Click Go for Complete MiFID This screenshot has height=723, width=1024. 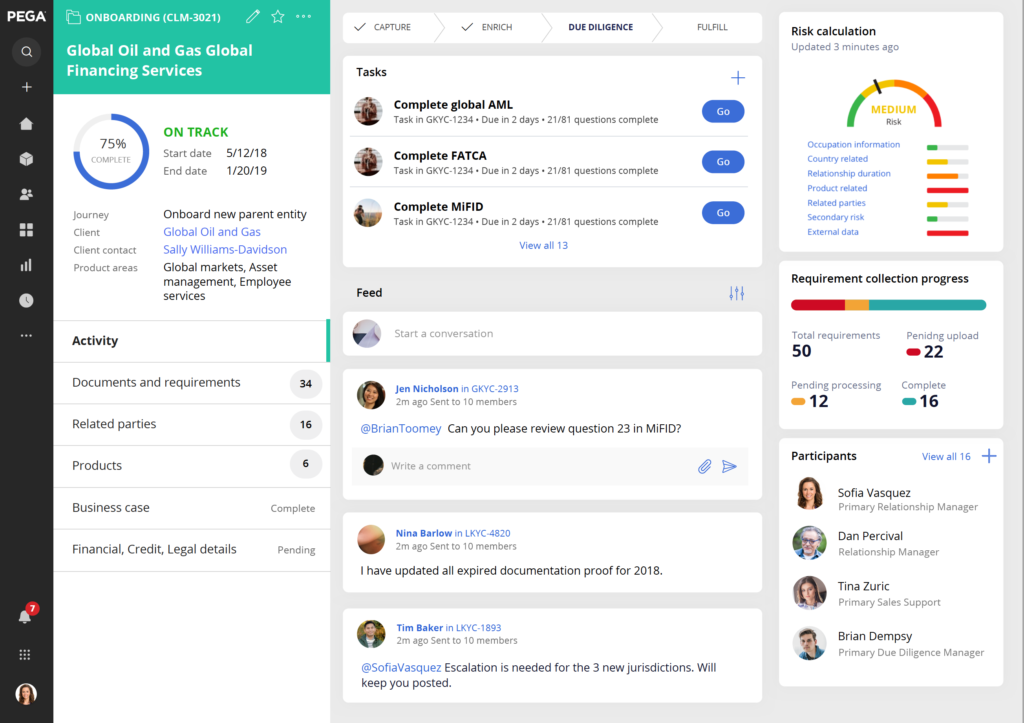723,213
